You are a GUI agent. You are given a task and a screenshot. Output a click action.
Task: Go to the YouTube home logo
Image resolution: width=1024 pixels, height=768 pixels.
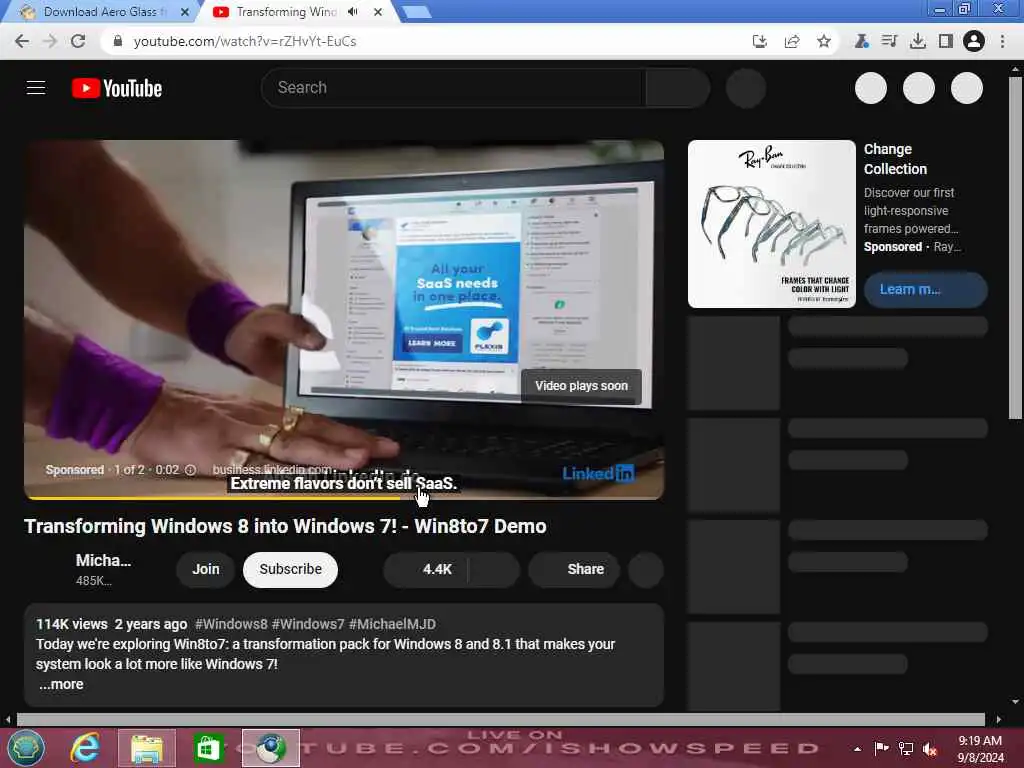117,88
